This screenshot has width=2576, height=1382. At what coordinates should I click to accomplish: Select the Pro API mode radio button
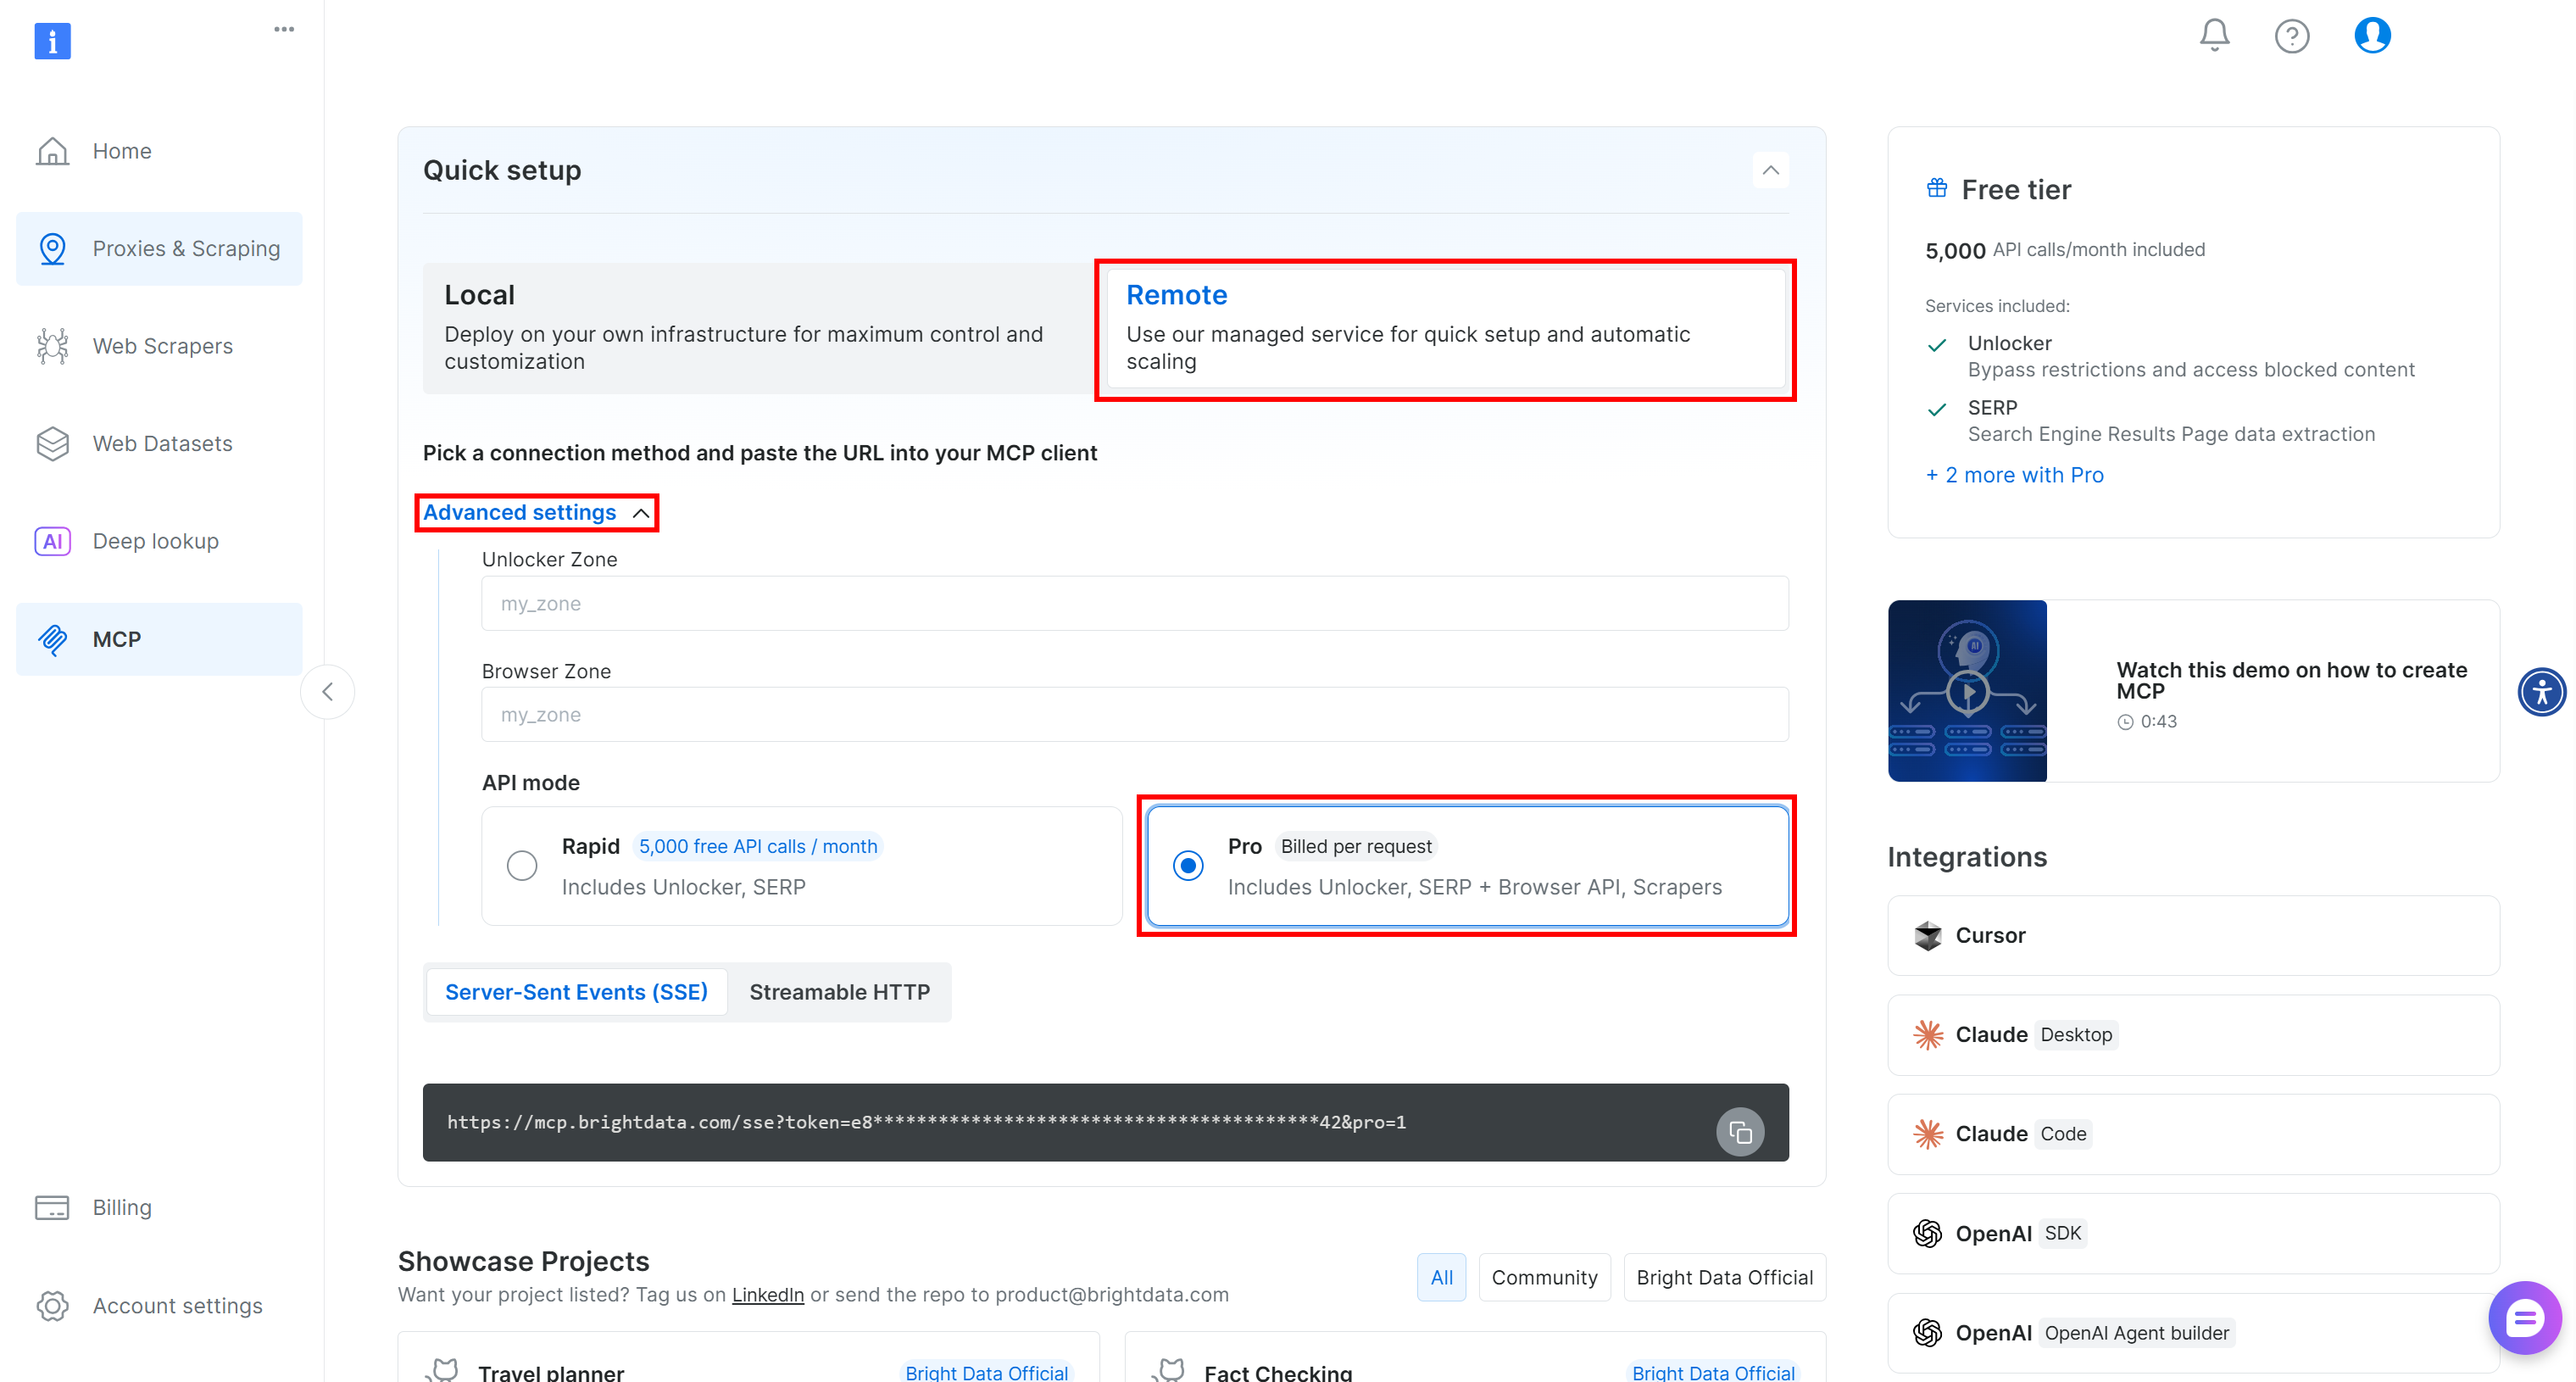pyautogui.click(x=1187, y=865)
